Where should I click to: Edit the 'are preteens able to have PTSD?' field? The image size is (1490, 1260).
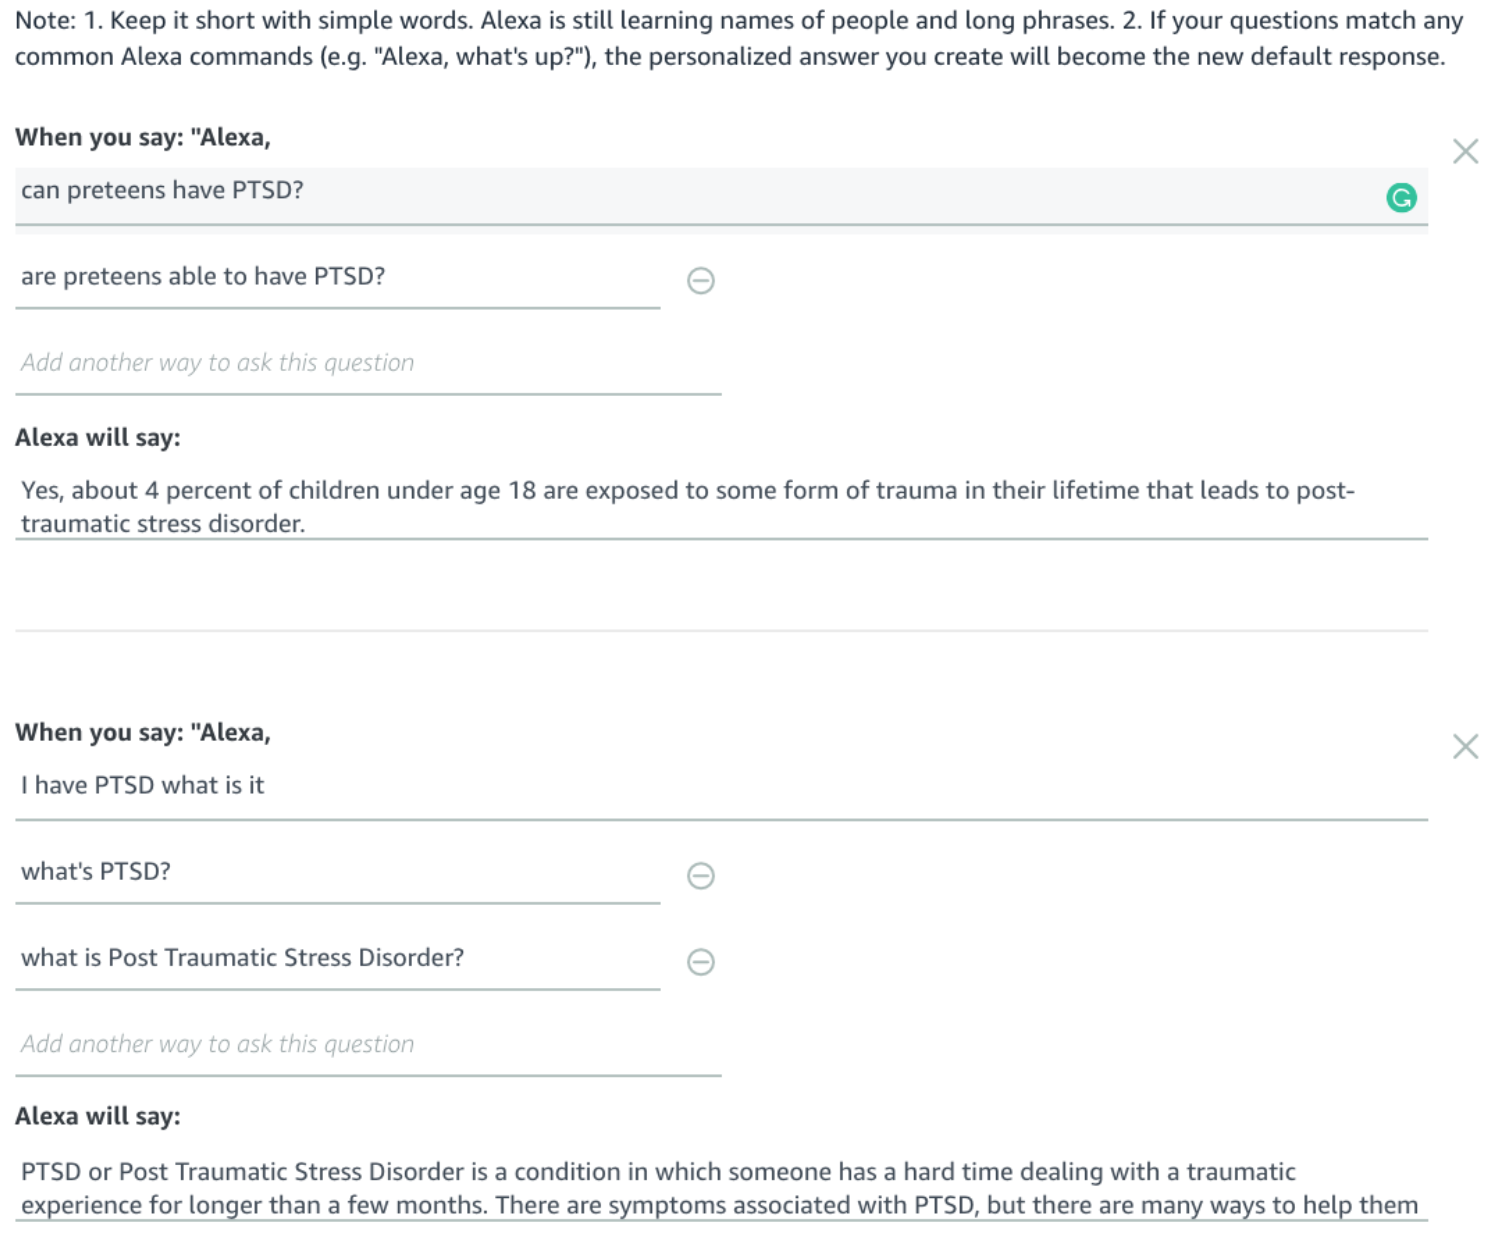(338, 280)
